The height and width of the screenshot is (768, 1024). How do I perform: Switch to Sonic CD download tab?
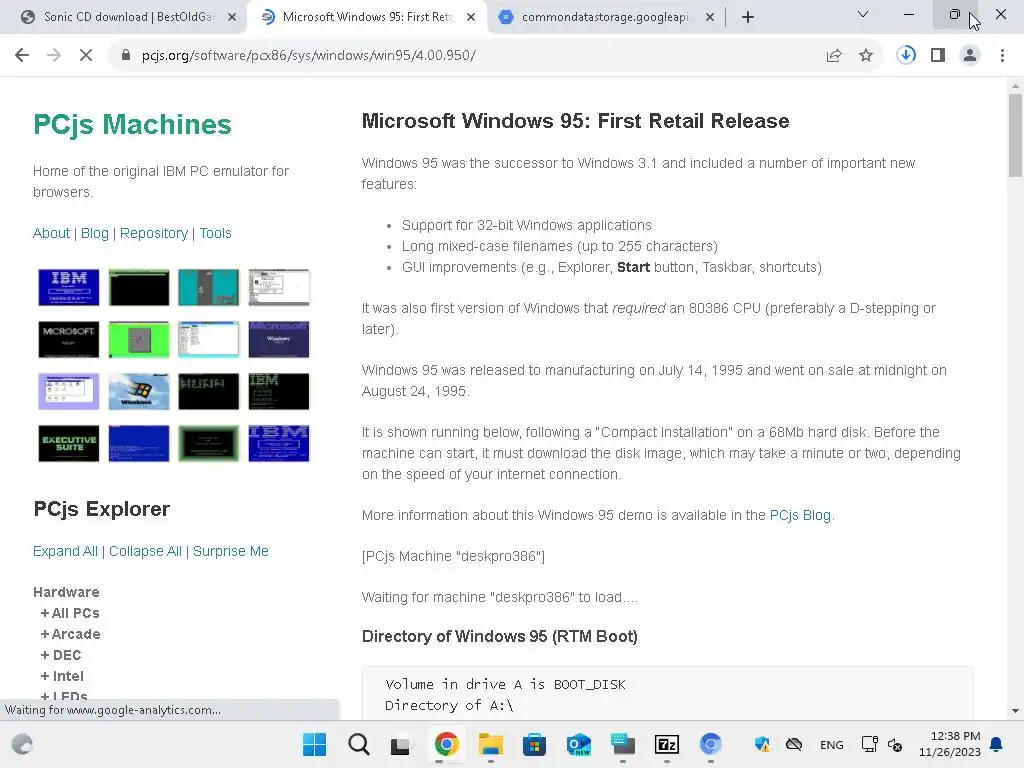(127, 17)
